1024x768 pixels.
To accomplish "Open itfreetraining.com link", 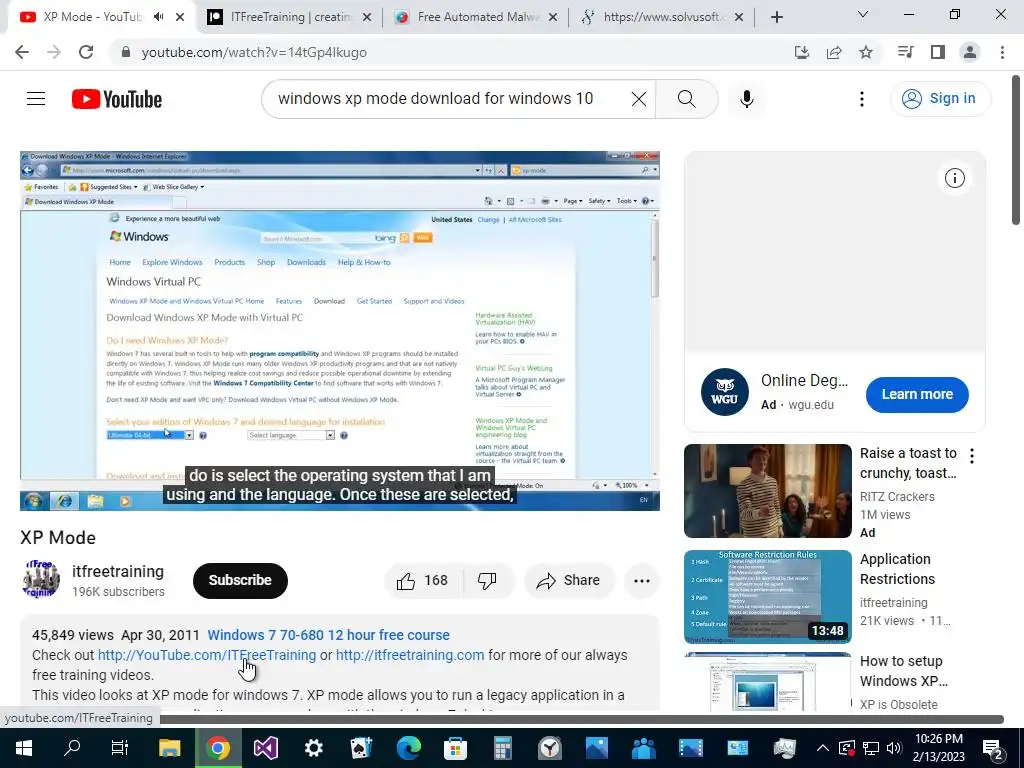I will click(410, 655).
